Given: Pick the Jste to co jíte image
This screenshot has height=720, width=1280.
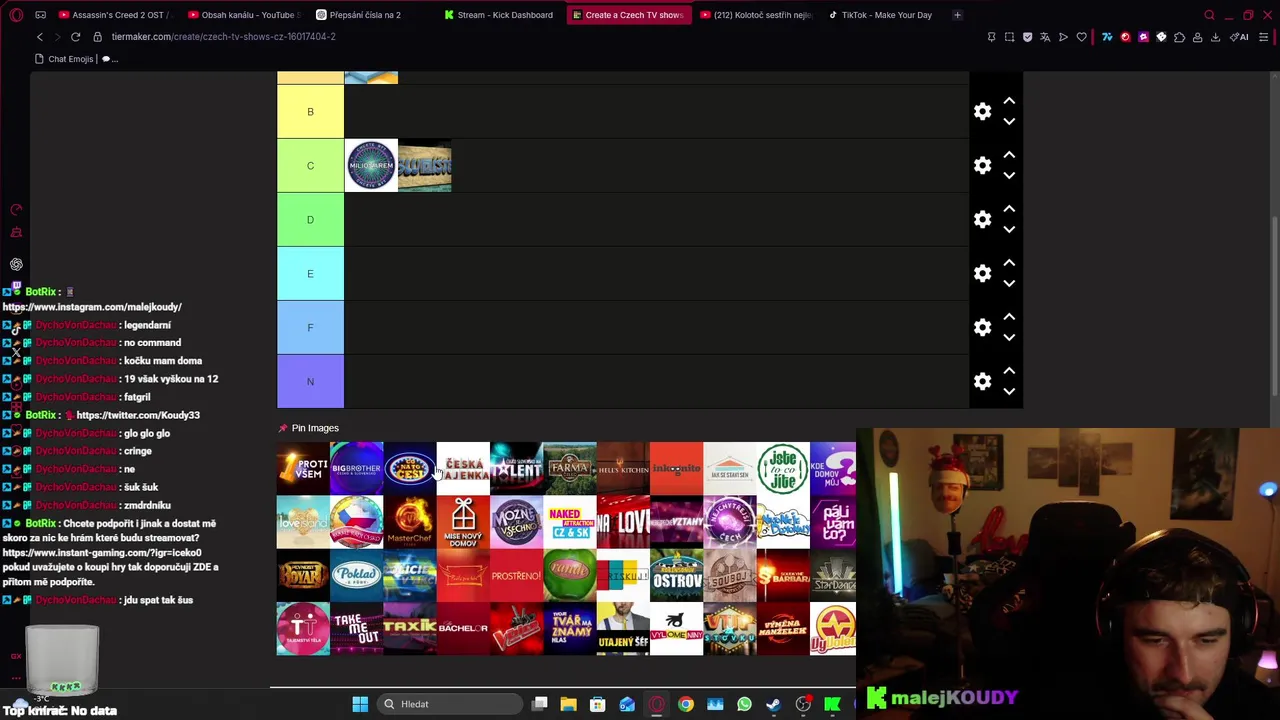Looking at the screenshot, I should (783, 468).
